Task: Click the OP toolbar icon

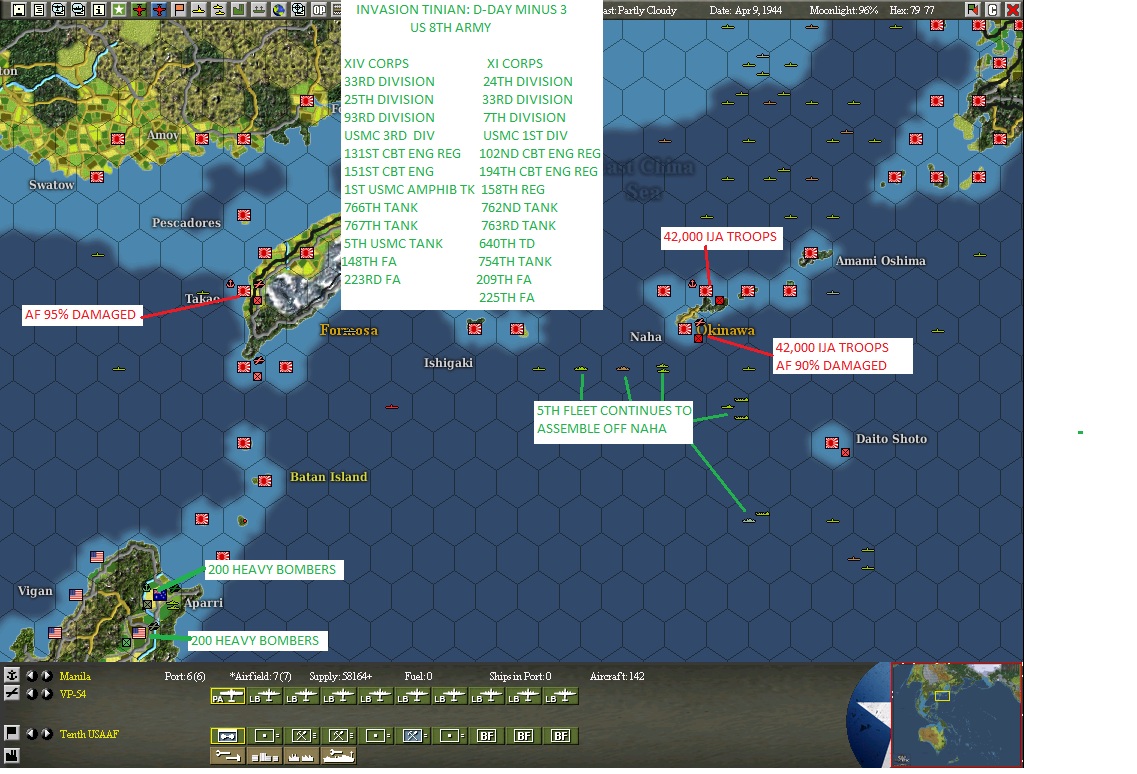Action: (318, 10)
